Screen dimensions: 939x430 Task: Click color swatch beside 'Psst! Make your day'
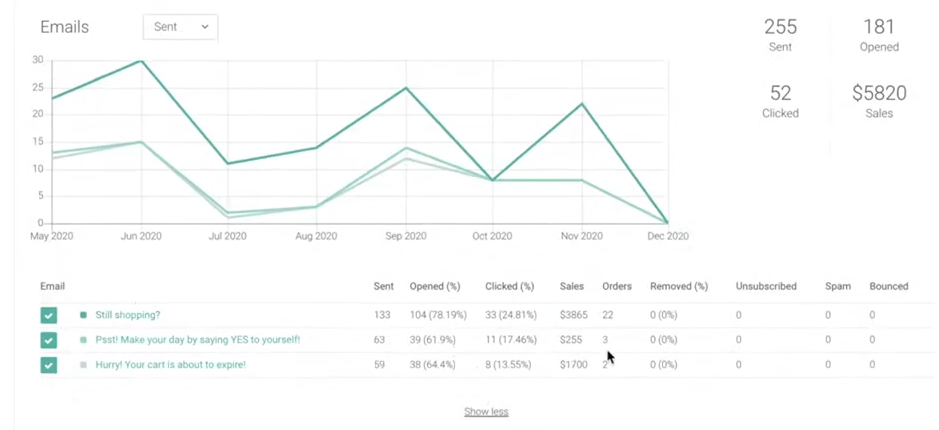pyautogui.click(x=83, y=340)
